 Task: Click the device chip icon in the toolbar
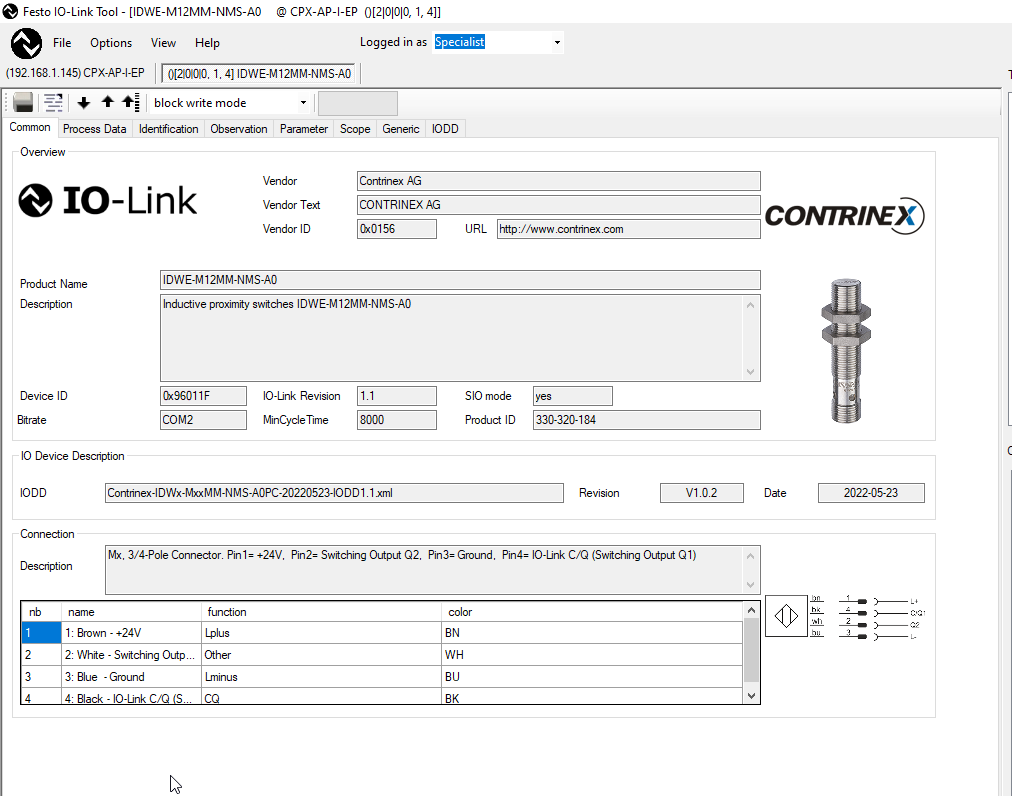click(x=23, y=103)
